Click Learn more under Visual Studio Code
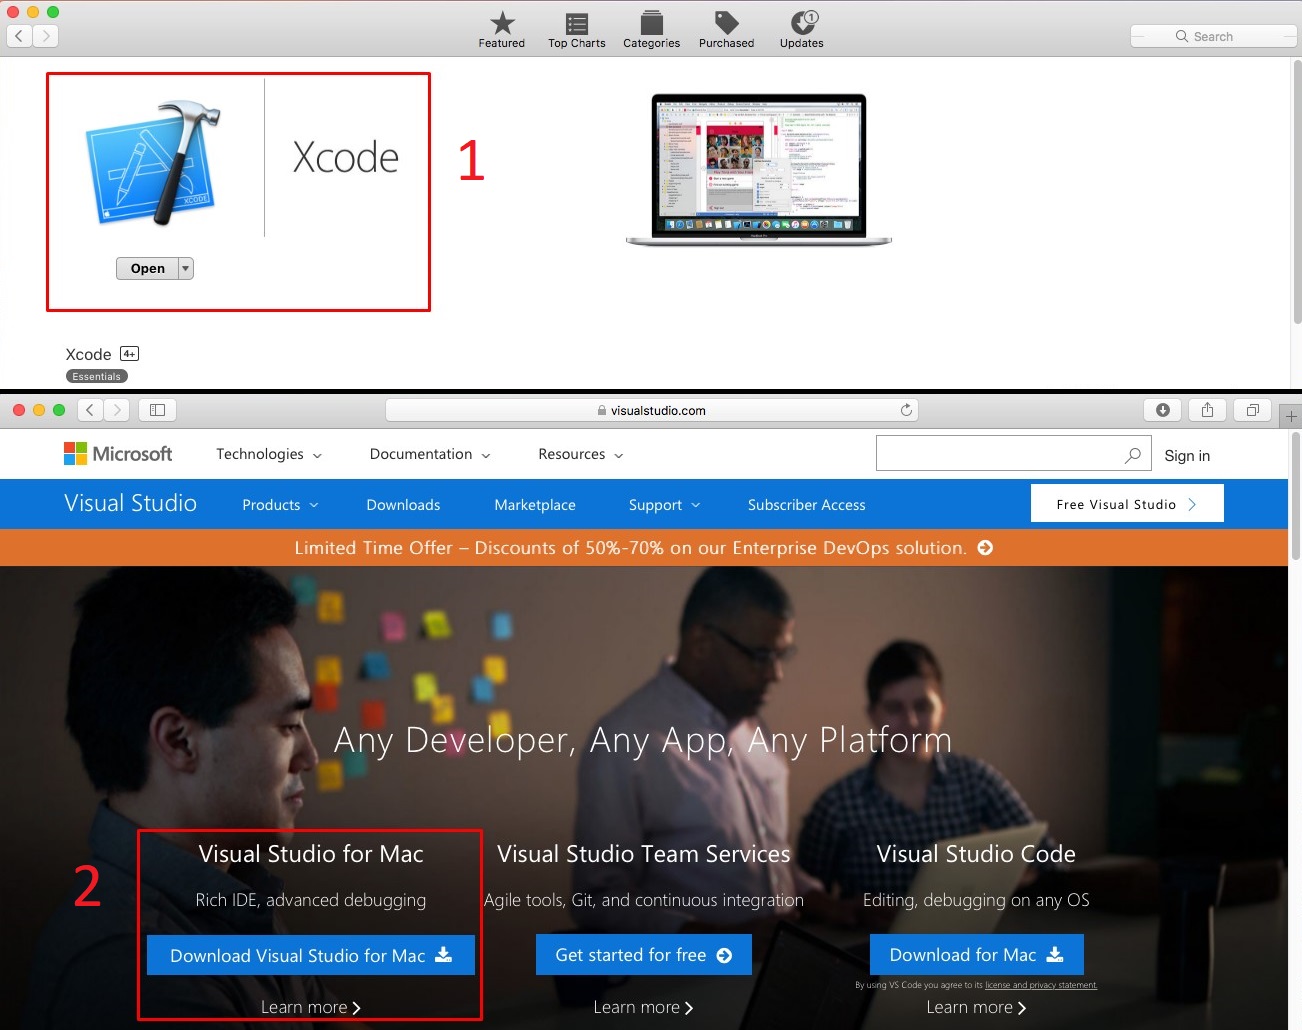 [976, 1007]
